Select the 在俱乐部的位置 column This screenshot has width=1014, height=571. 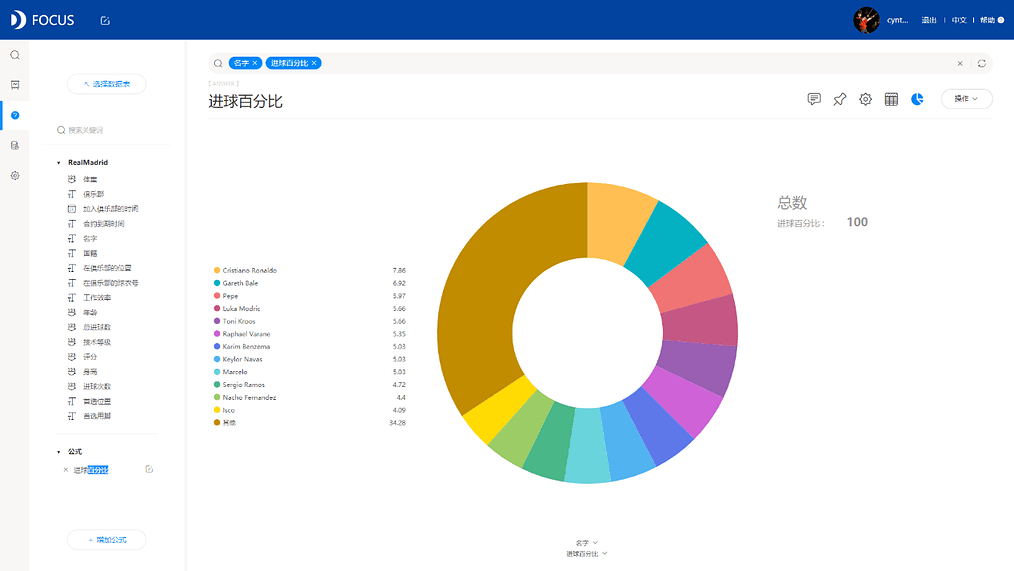click(x=107, y=268)
